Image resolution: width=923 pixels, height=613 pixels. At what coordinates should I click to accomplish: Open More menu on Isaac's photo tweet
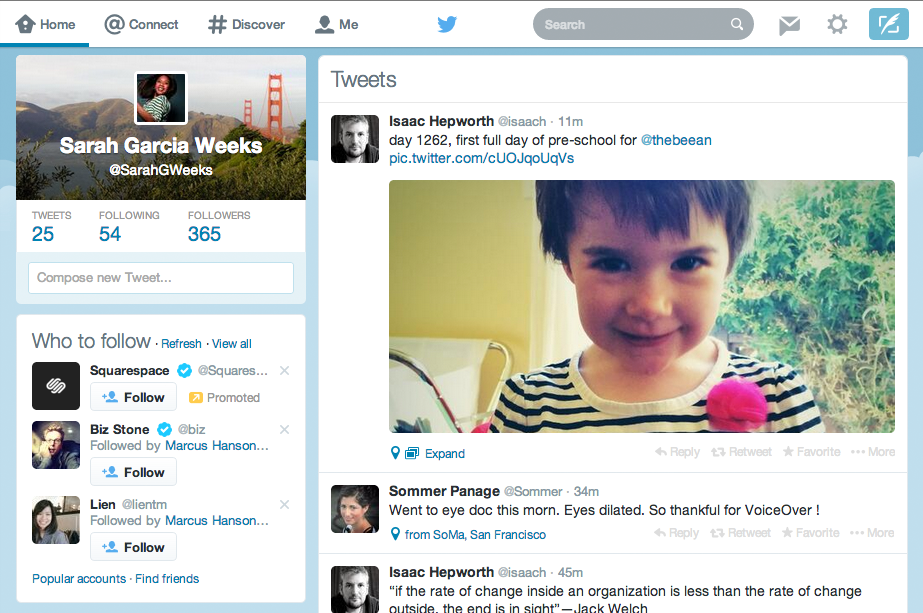pyautogui.click(x=873, y=452)
